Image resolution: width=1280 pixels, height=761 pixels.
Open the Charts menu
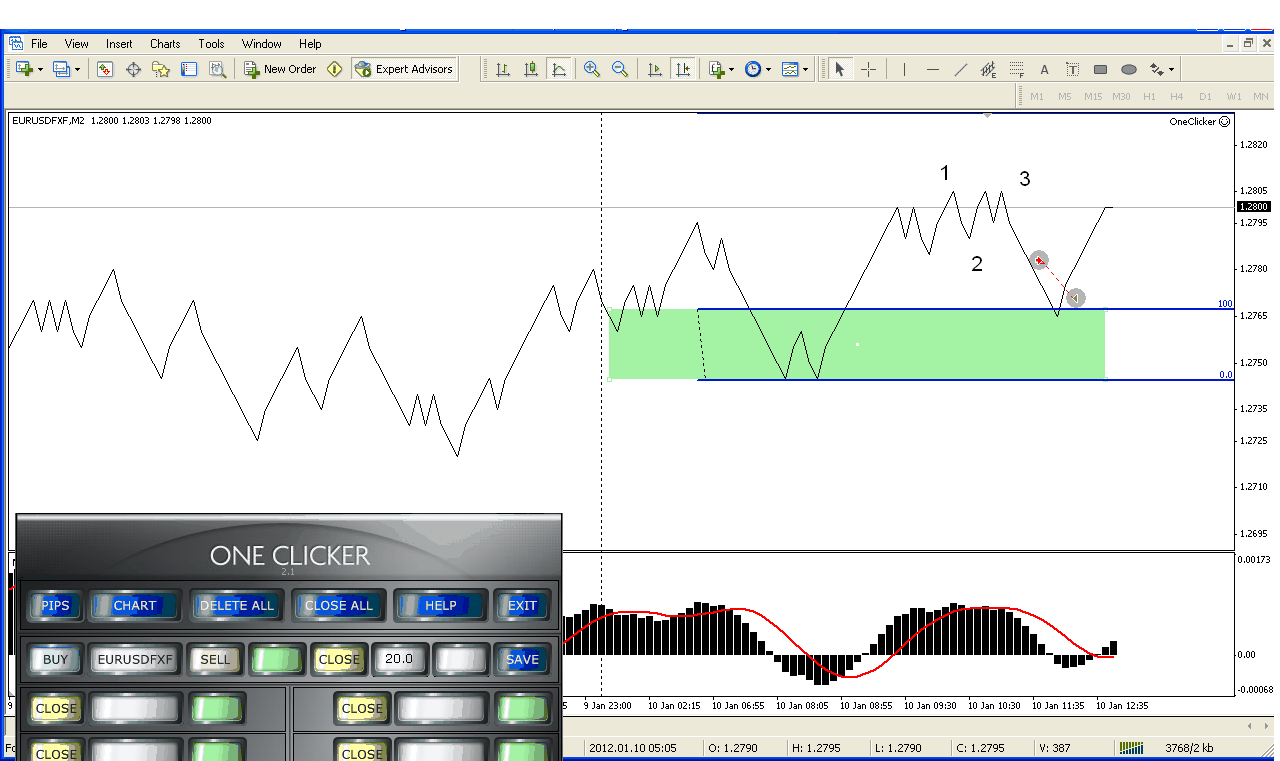165,44
